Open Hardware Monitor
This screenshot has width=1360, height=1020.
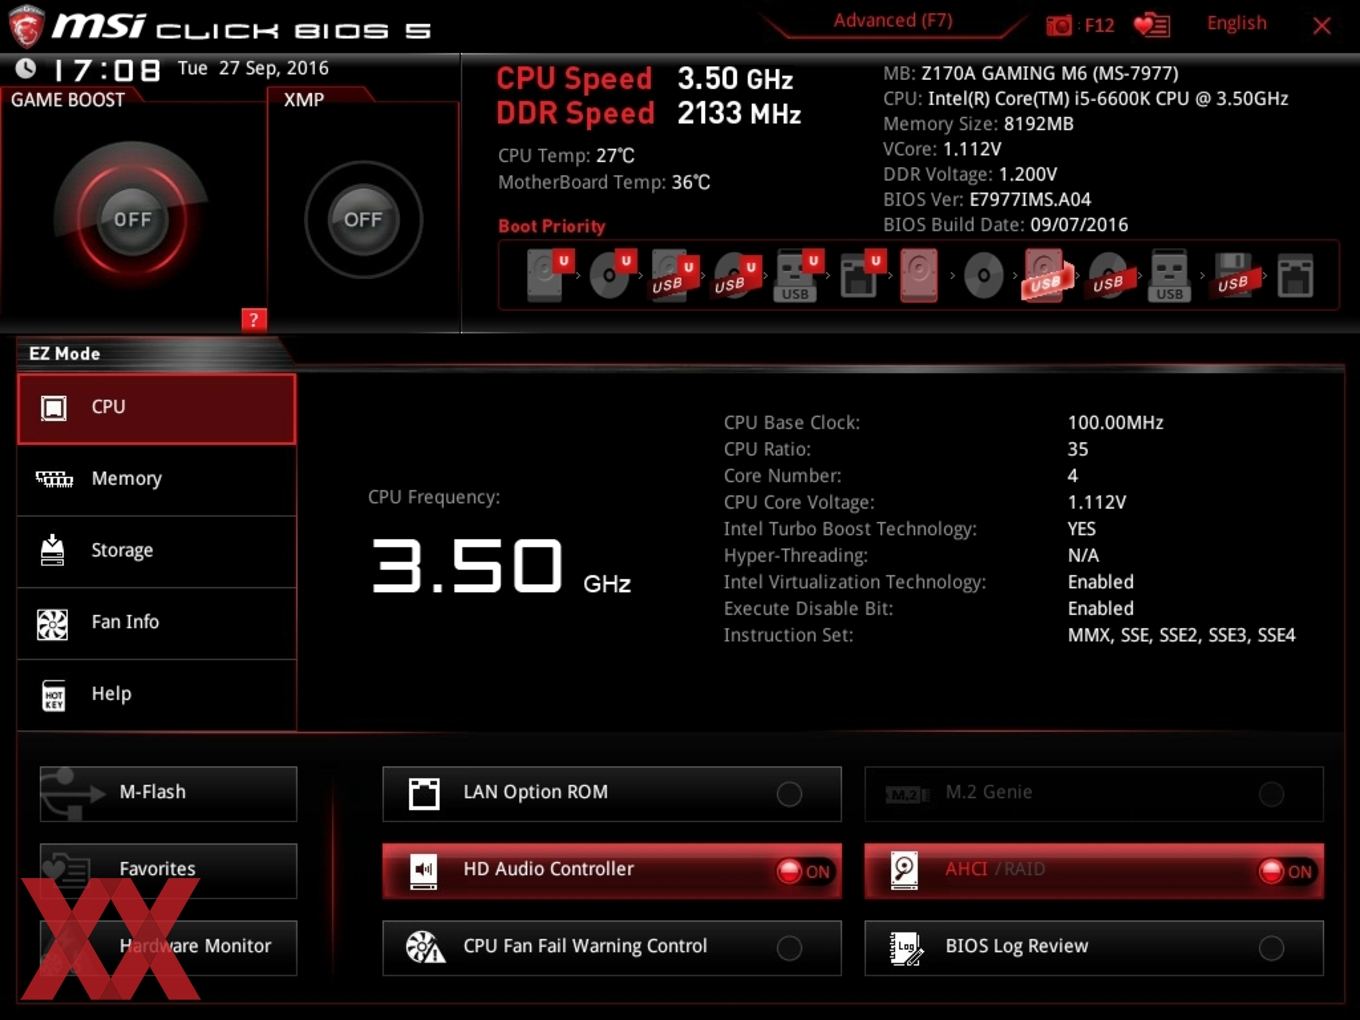(x=168, y=947)
